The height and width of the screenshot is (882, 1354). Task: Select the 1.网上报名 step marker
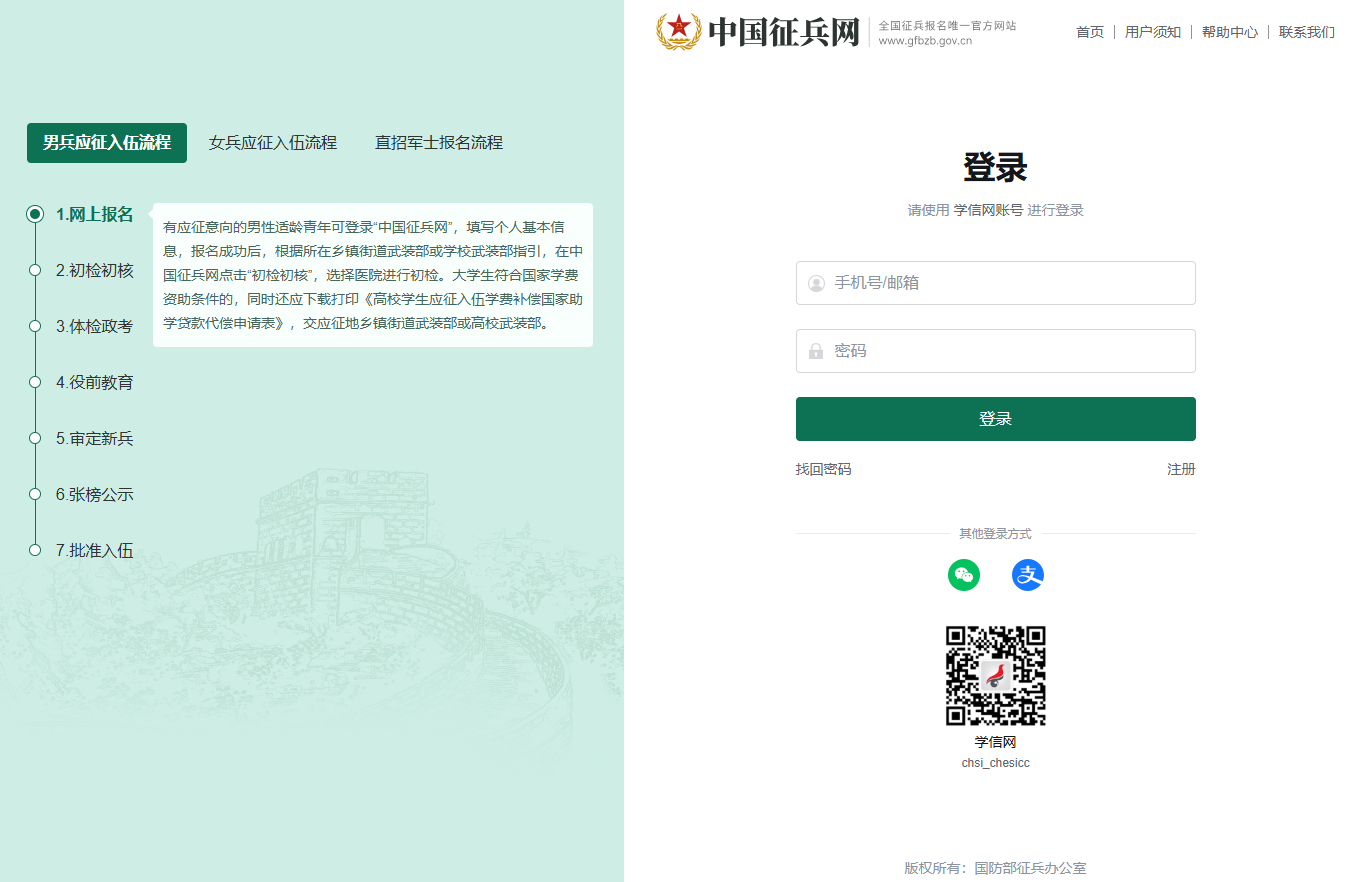click(35, 214)
